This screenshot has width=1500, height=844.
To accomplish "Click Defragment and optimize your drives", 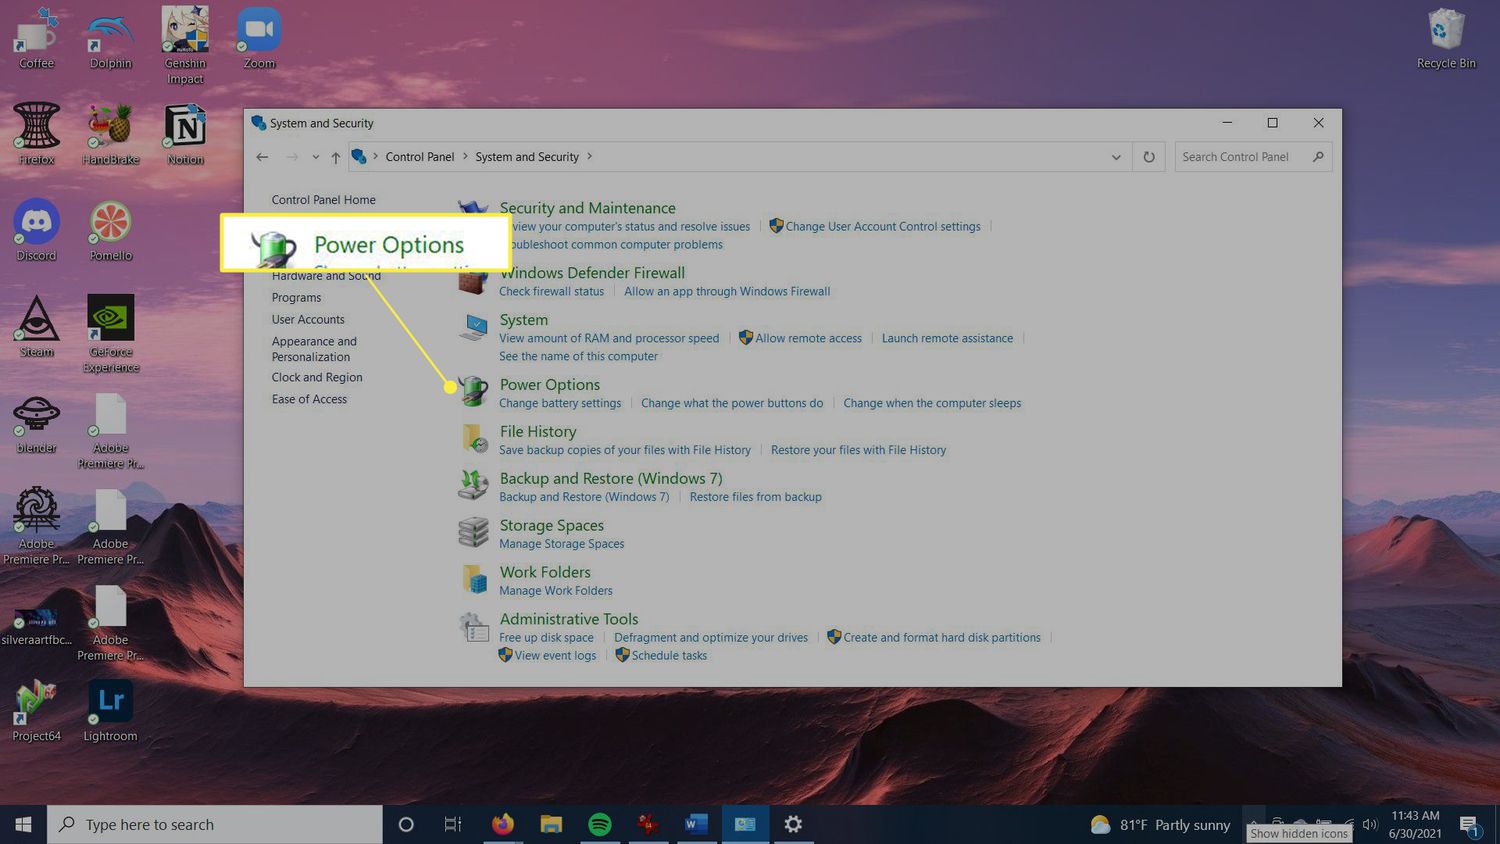I will 710,638.
